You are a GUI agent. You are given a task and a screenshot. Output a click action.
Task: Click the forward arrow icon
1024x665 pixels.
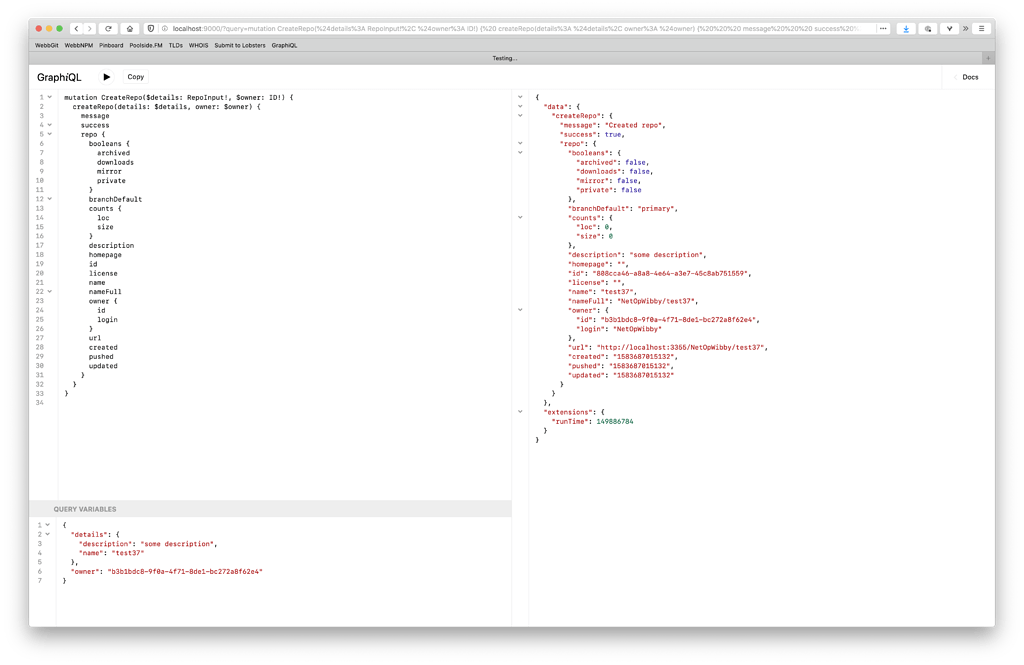pos(89,28)
